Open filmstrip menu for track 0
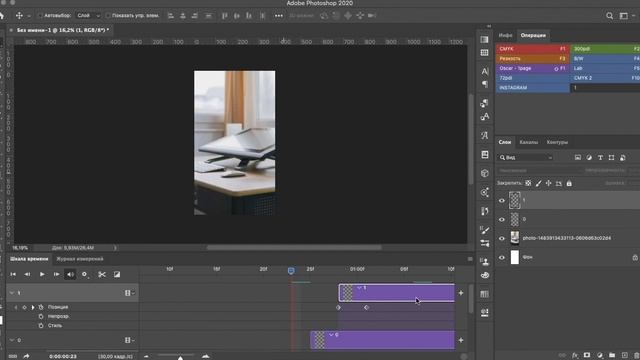This screenshot has height=360, width=640. click(x=129, y=340)
